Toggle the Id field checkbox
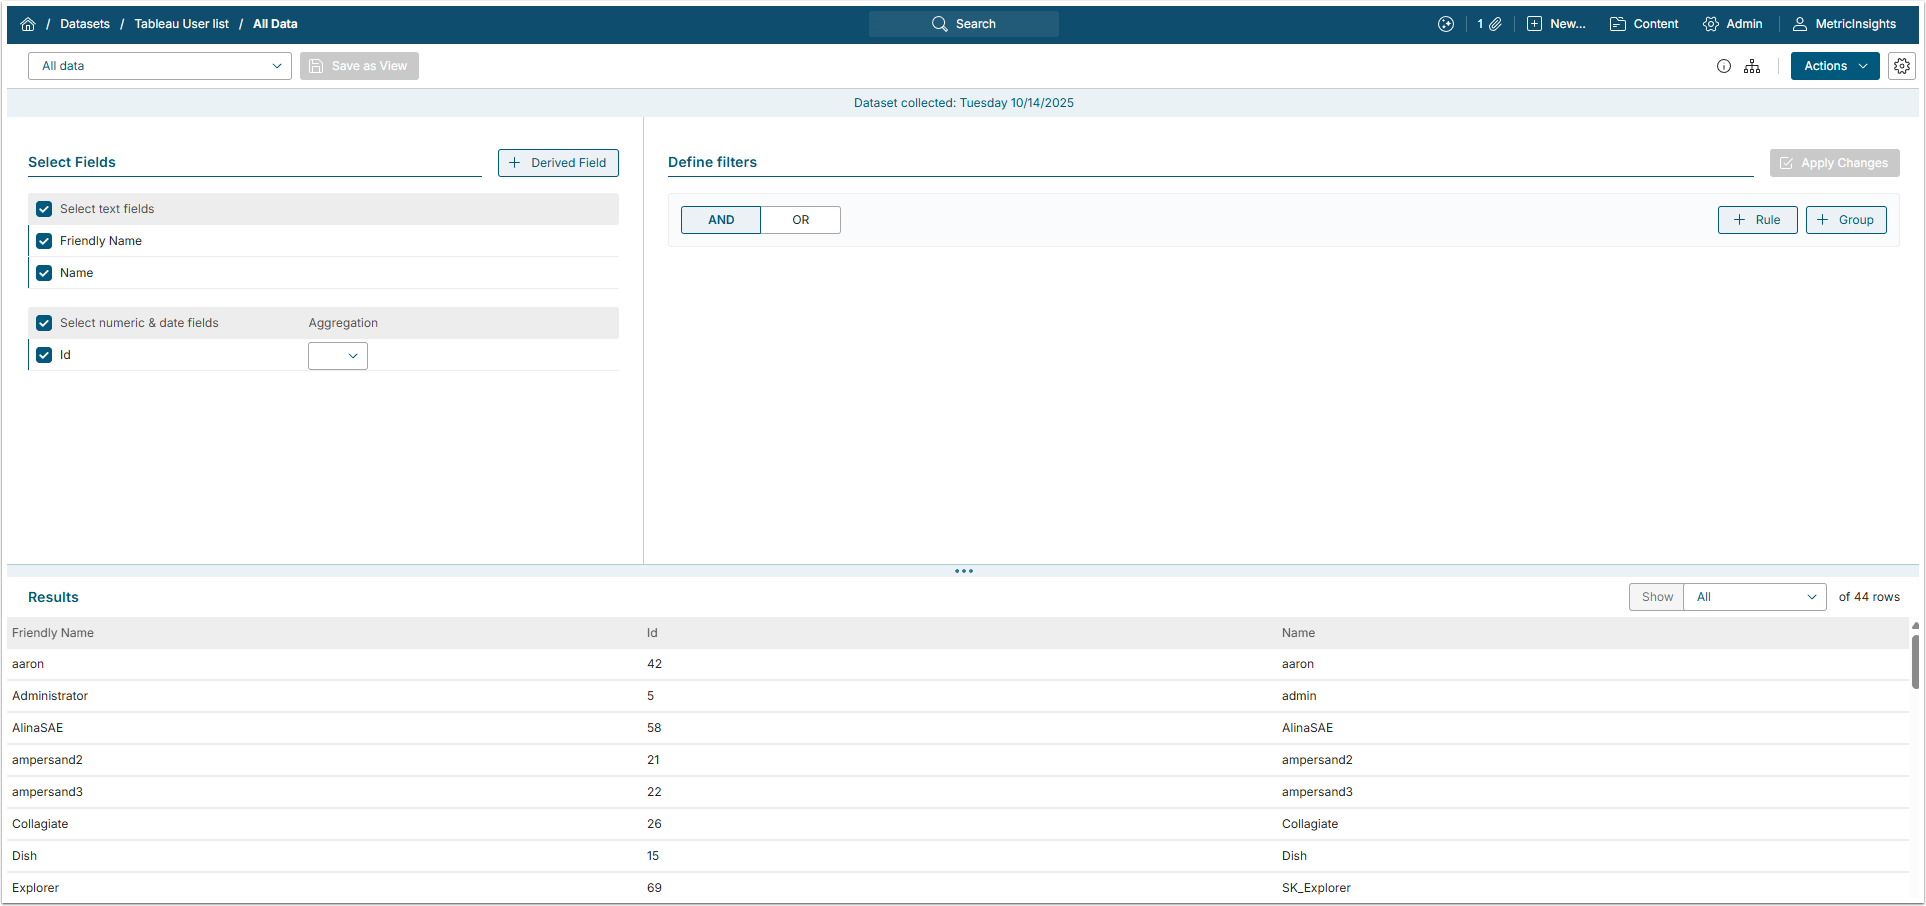Image resolution: width=1926 pixels, height=906 pixels. tap(44, 355)
